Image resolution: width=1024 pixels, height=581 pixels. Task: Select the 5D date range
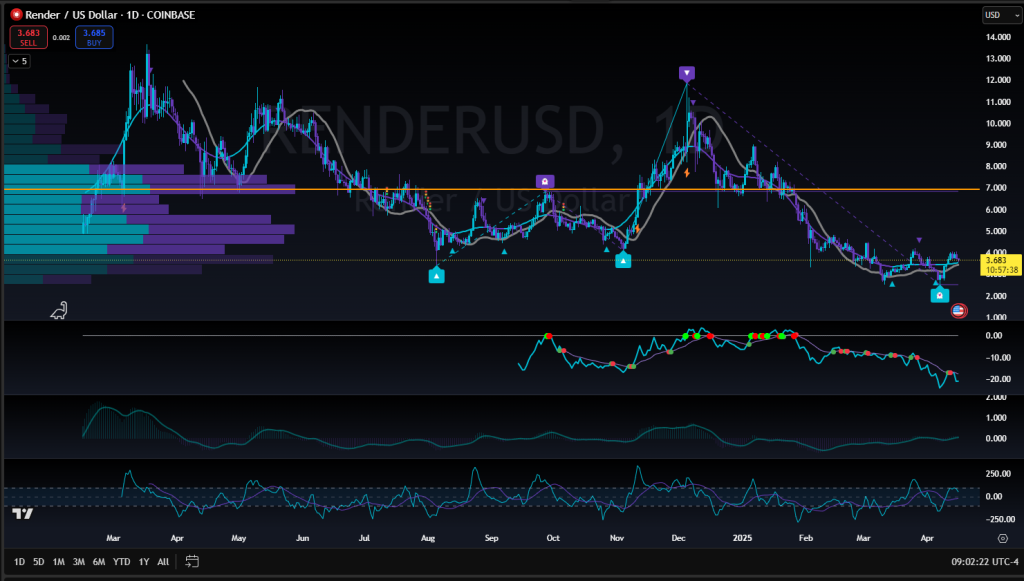pos(39,561)
